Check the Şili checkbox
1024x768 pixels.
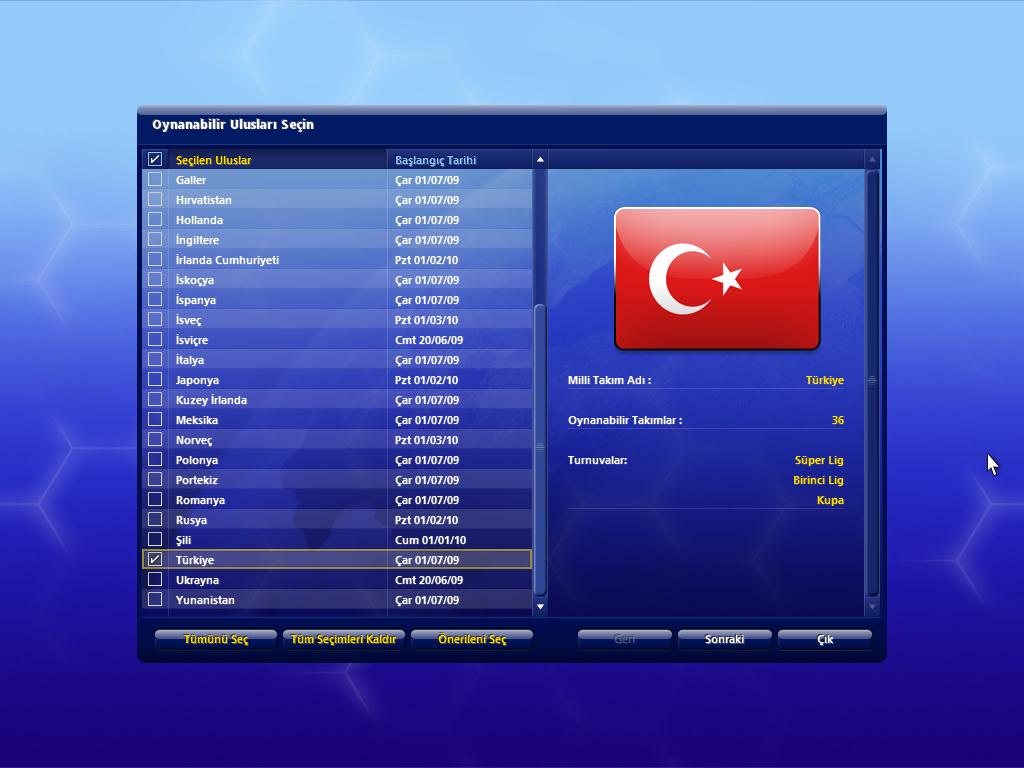[155, 539]
